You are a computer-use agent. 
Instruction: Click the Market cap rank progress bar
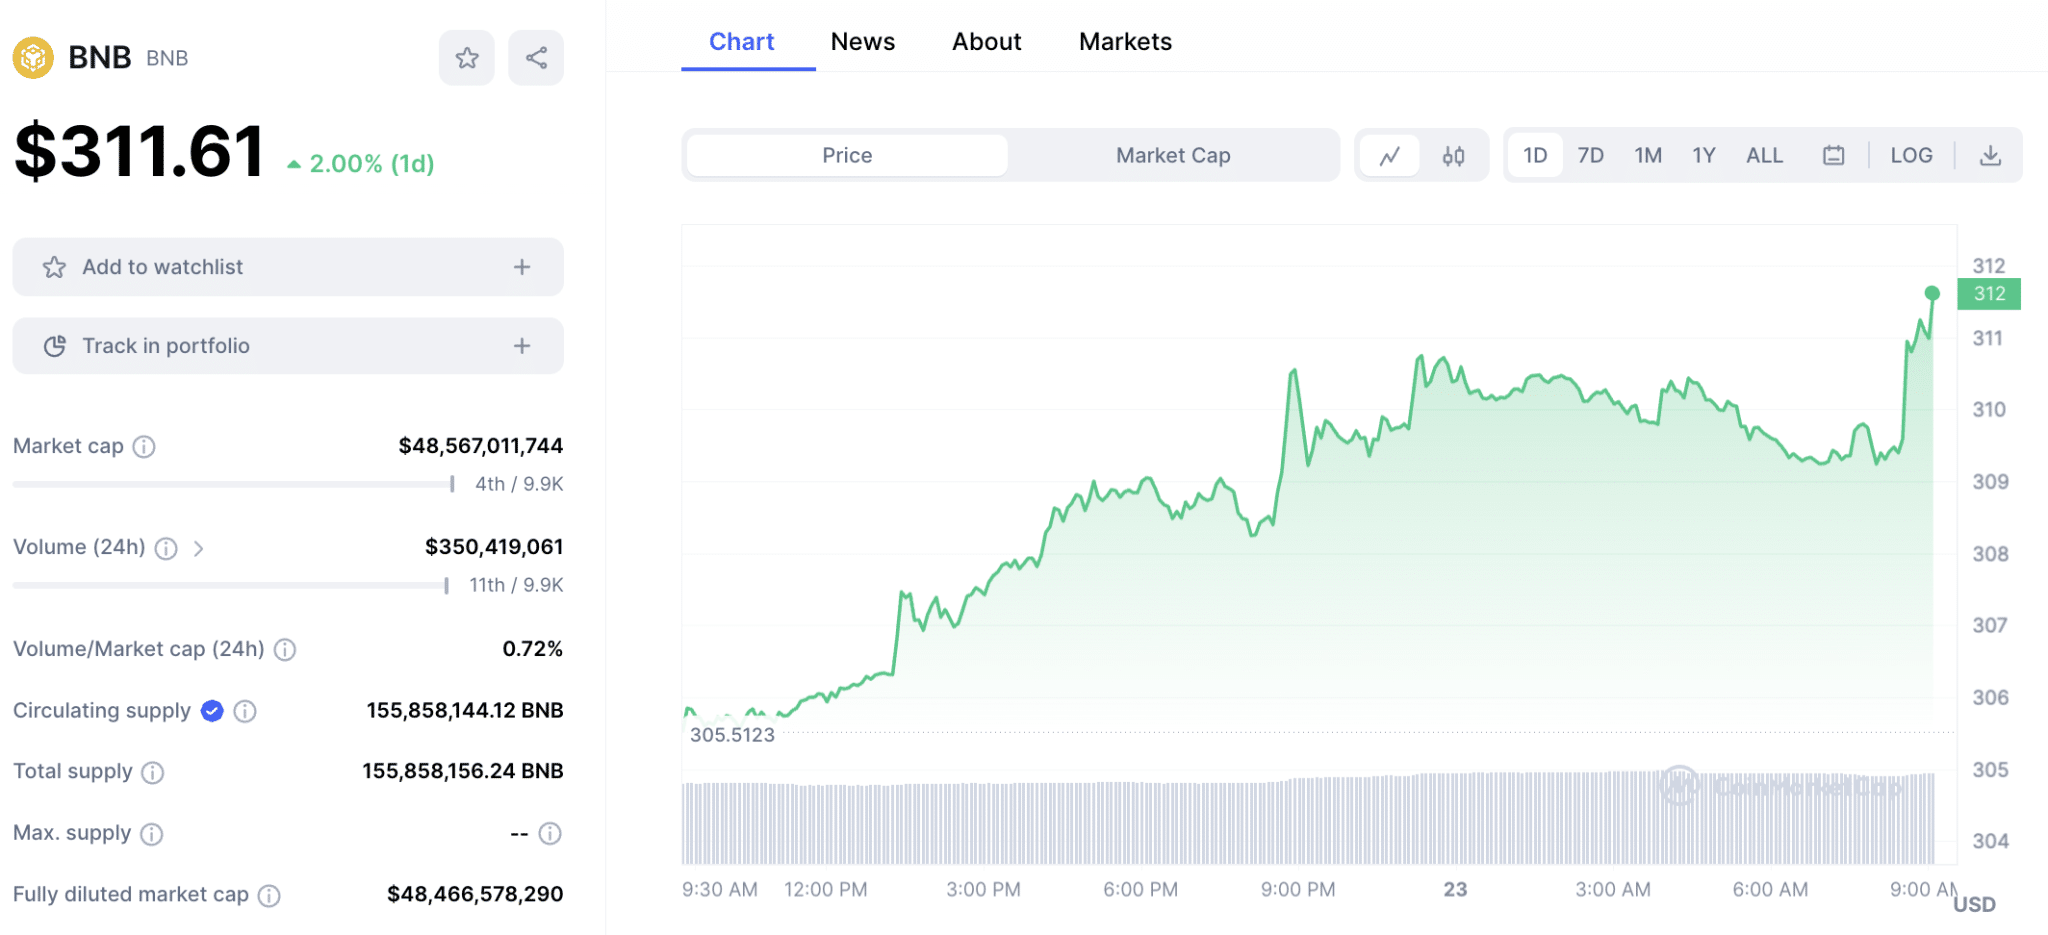click(230, 484)
